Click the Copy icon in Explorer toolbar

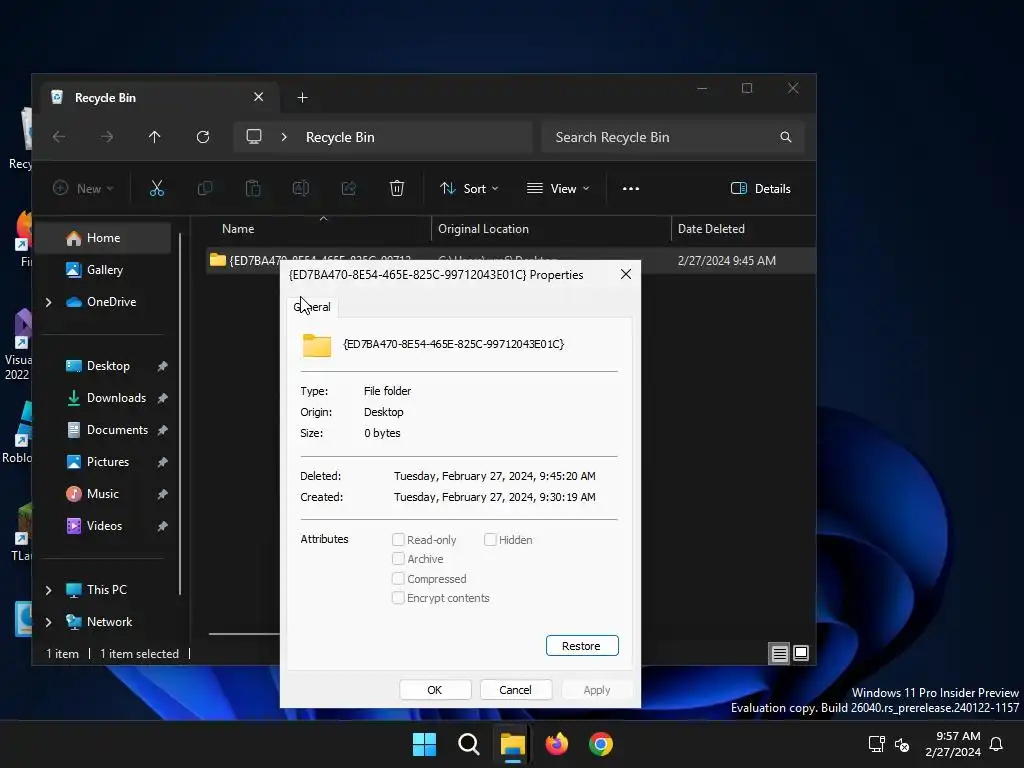click(205, 189)
